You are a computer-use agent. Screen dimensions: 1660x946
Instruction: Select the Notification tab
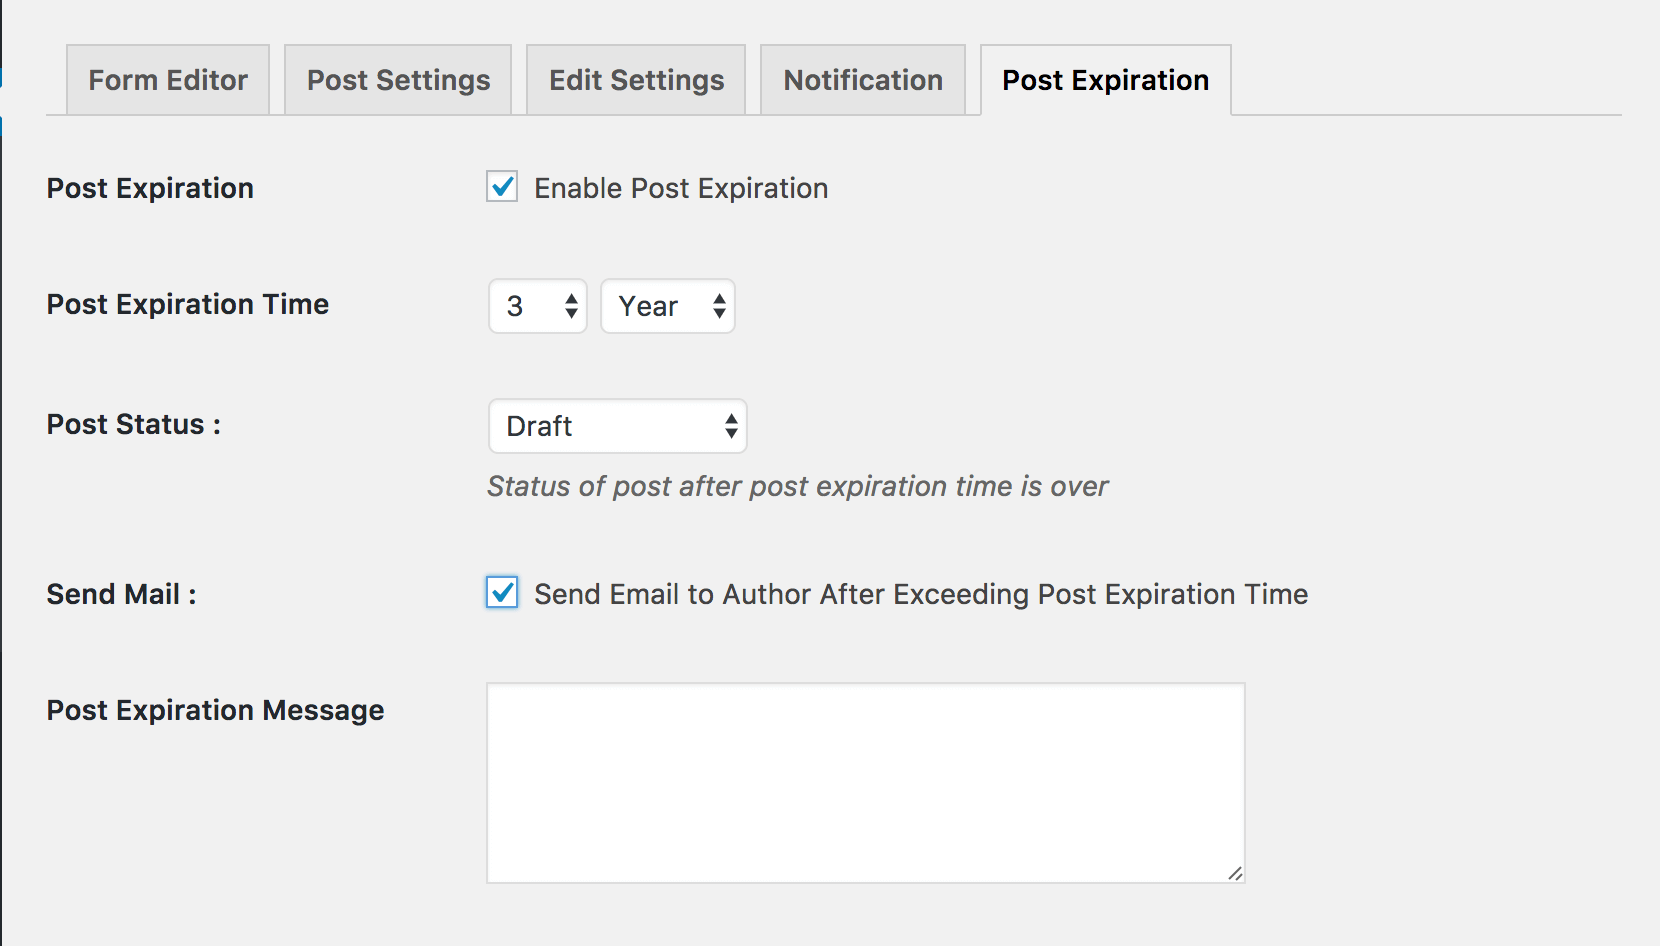click(863, 80)
